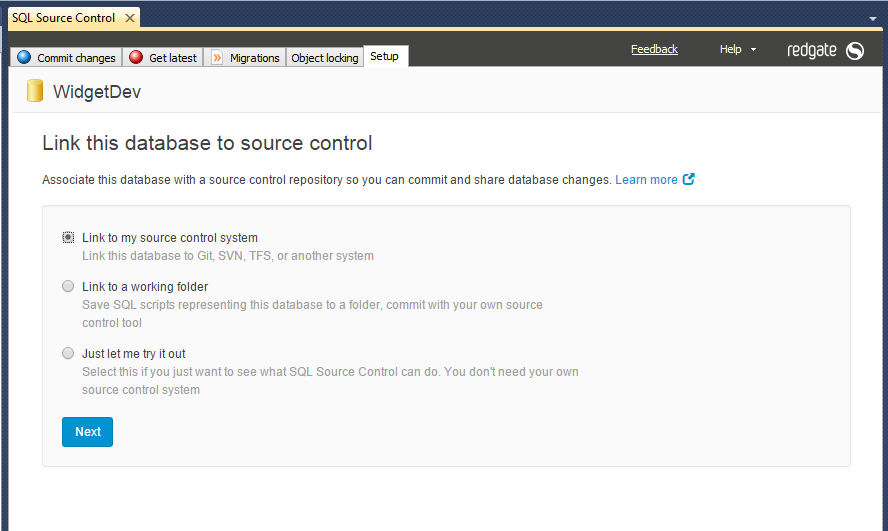Click the red Get latest icon
888x531 pixels.
point(136,57)
